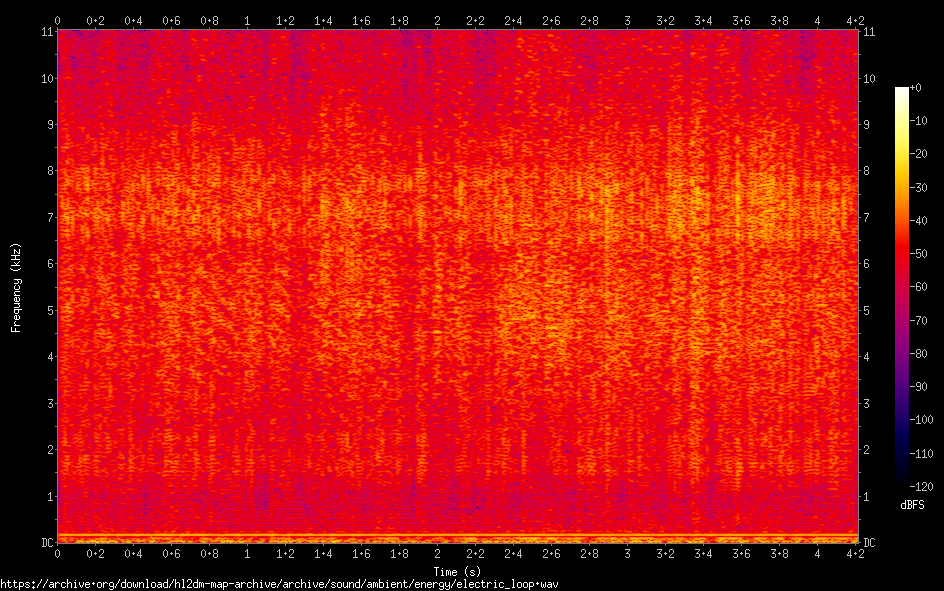Click the 1 kHz label on right axis
Viewport: 944px width, 591px height.
coord(867,496)
